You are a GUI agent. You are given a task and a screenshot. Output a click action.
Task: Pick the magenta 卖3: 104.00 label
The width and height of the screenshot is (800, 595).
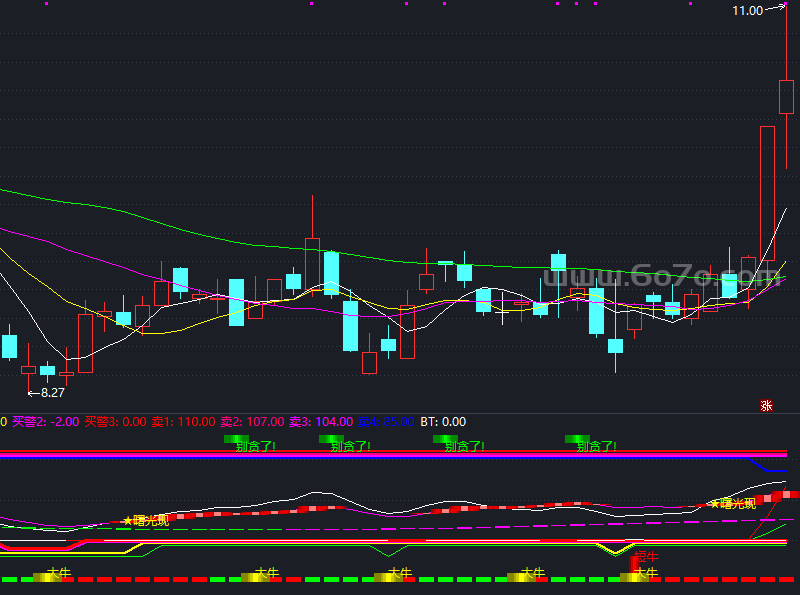(321, 422)
